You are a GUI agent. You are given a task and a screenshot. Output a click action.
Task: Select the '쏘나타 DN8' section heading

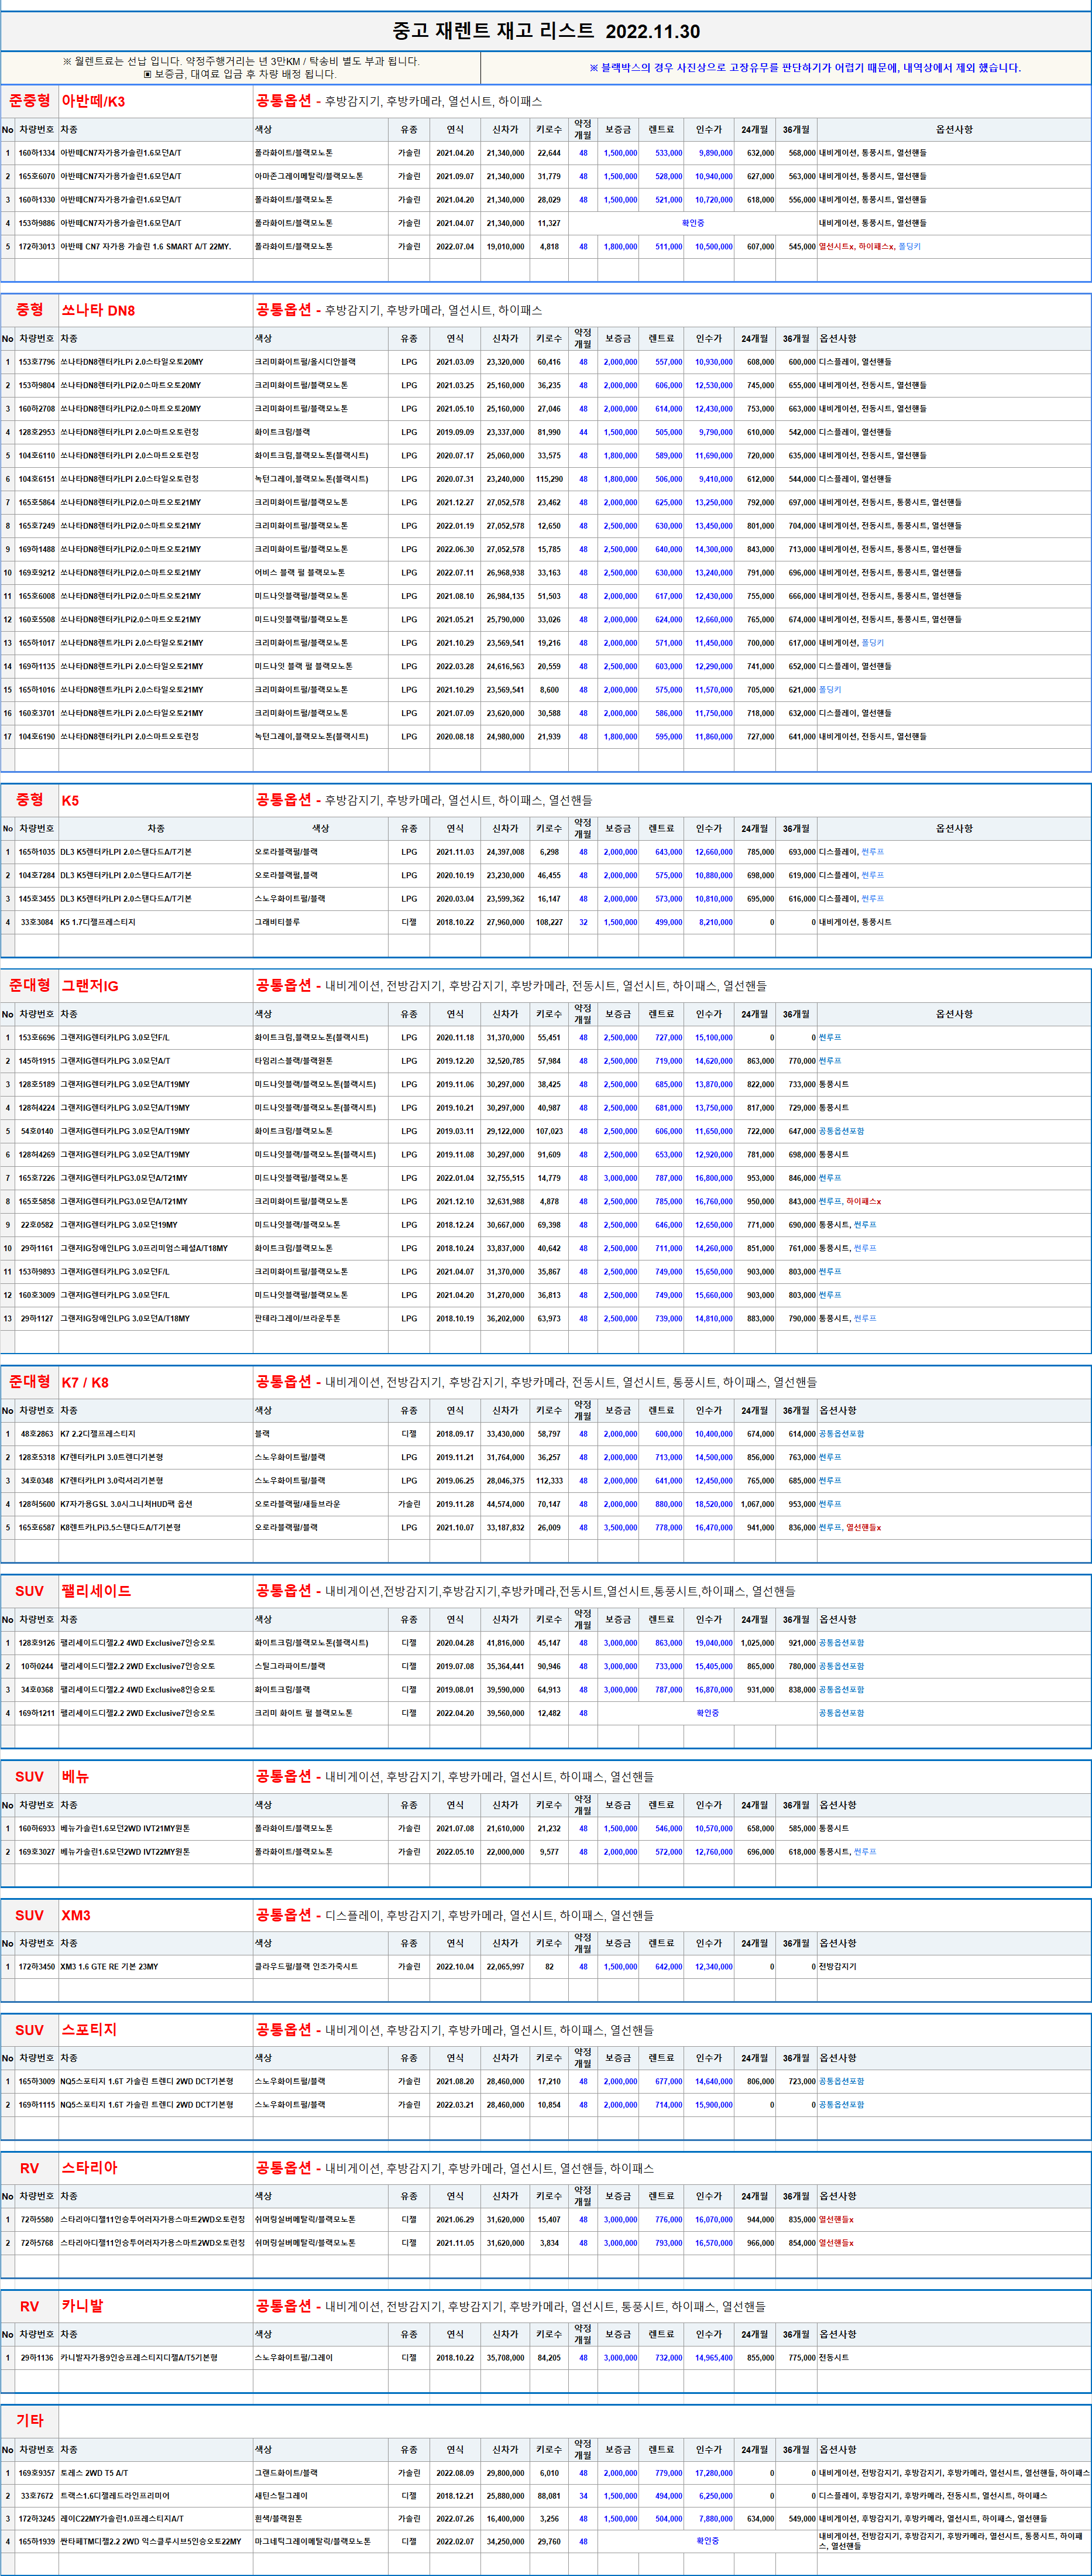click(x=98, y=310)
